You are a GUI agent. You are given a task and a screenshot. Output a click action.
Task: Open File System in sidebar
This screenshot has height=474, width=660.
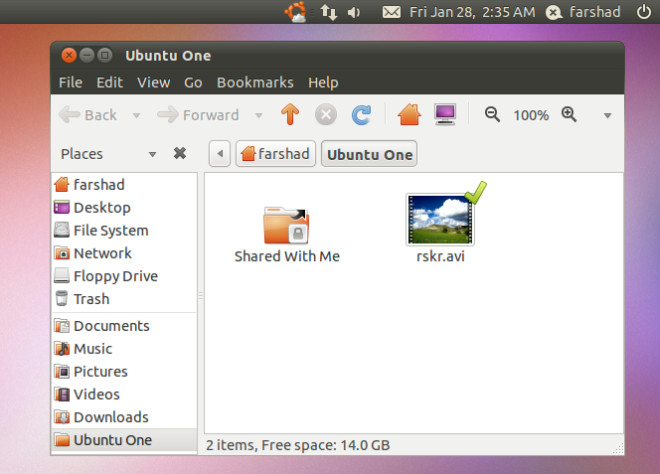(124, 230)
